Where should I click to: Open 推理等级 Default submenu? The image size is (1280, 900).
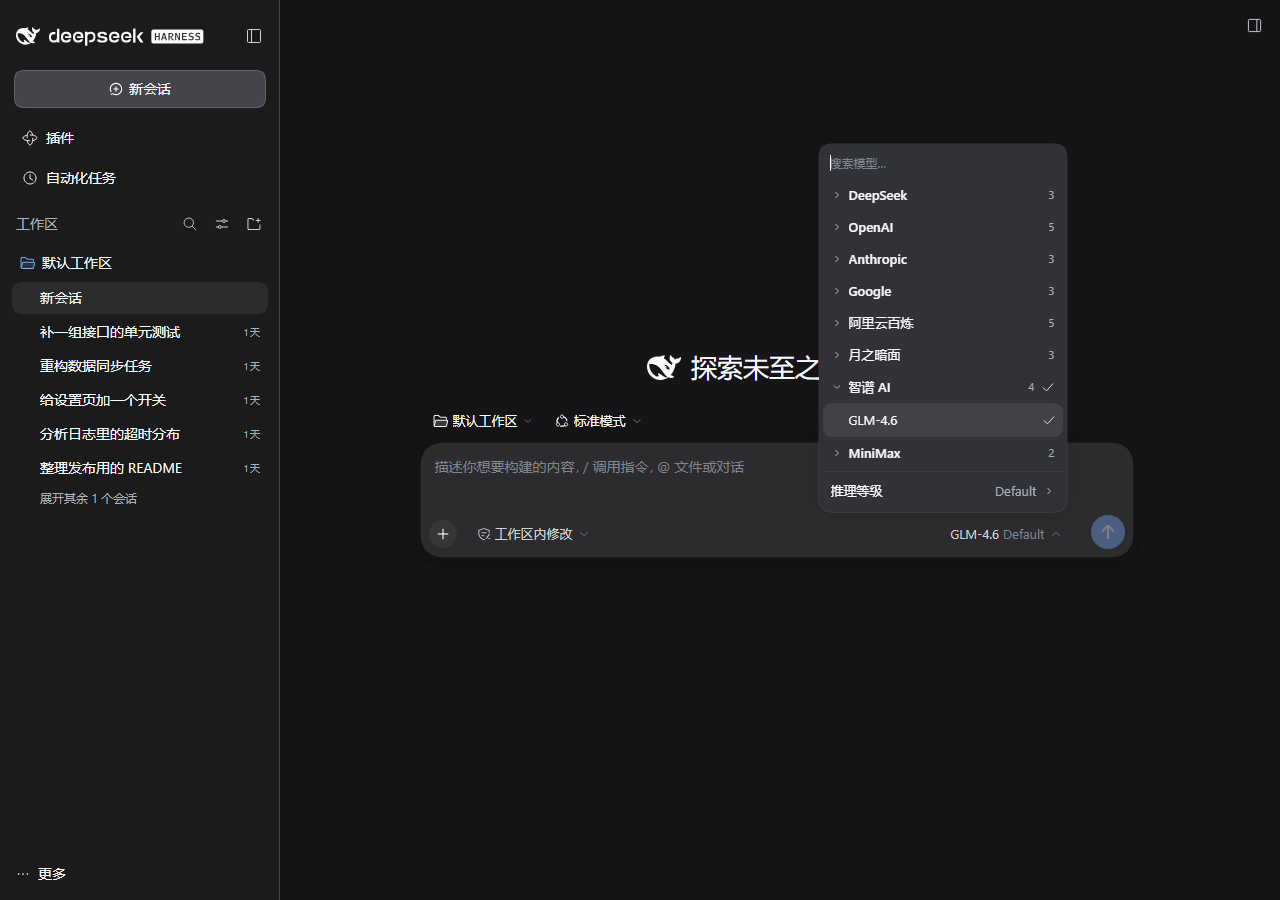pyautogui.click(x=943, y=491)
